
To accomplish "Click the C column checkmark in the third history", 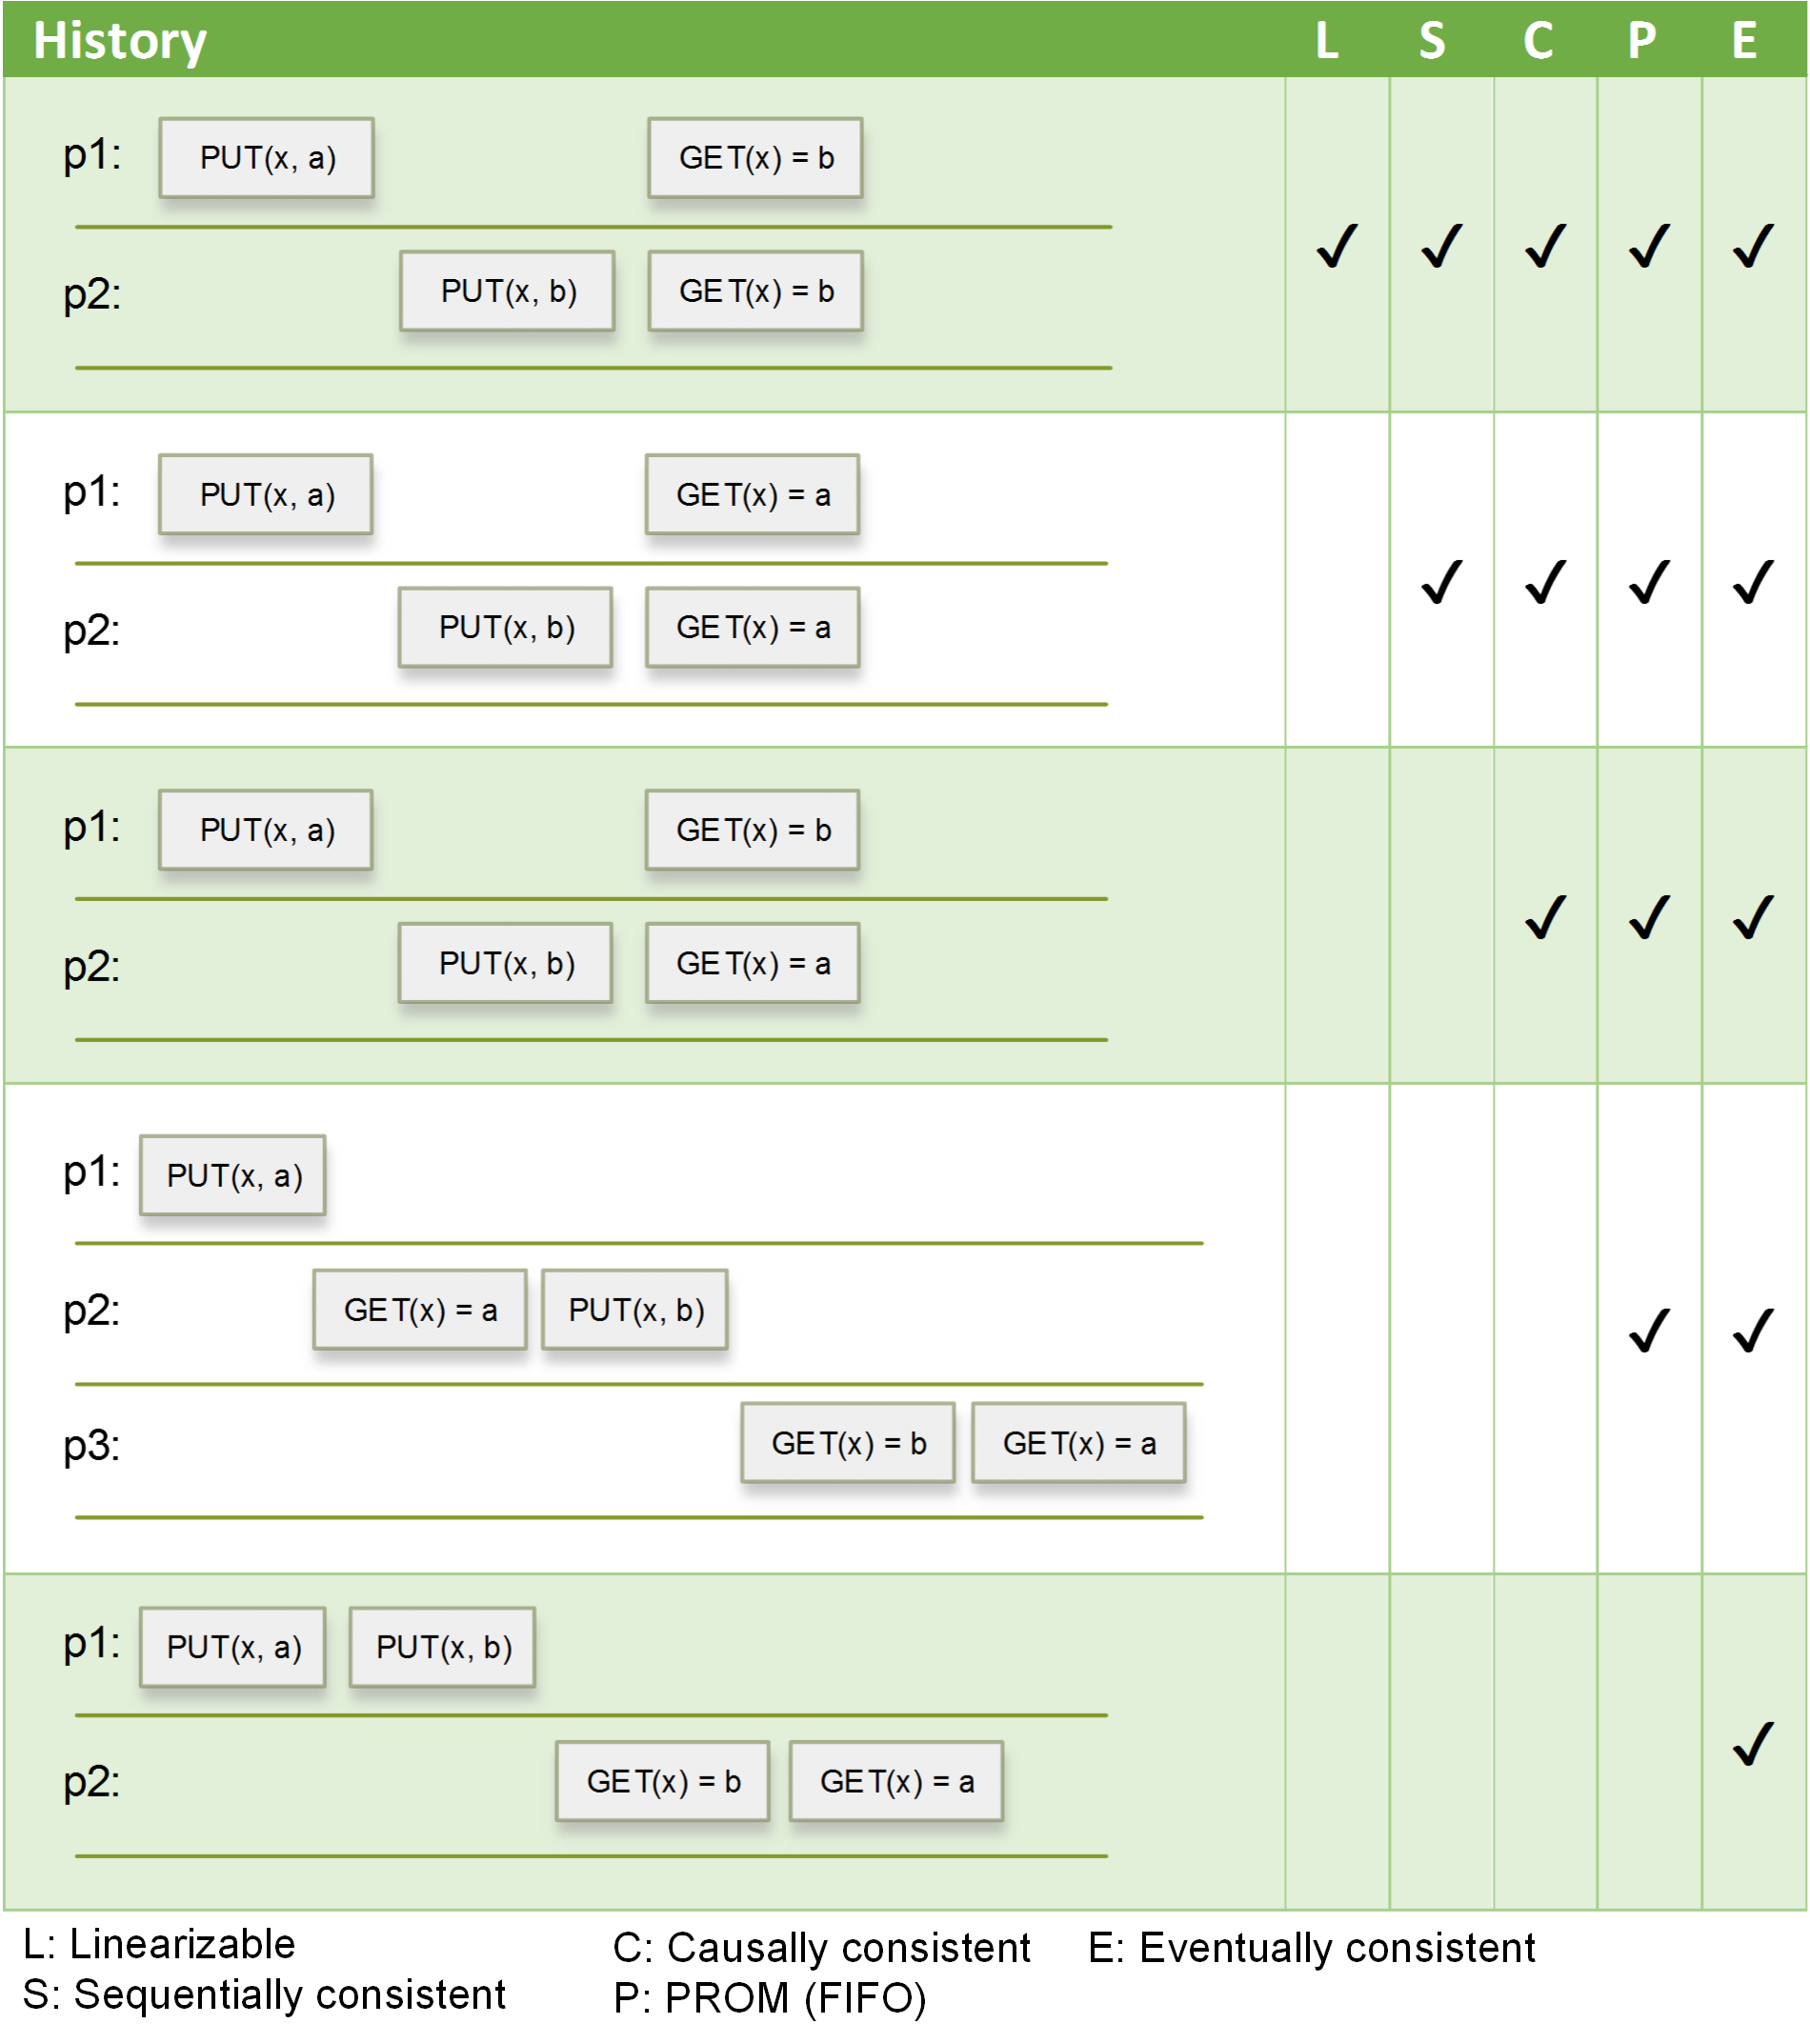I will (1545, 917).
